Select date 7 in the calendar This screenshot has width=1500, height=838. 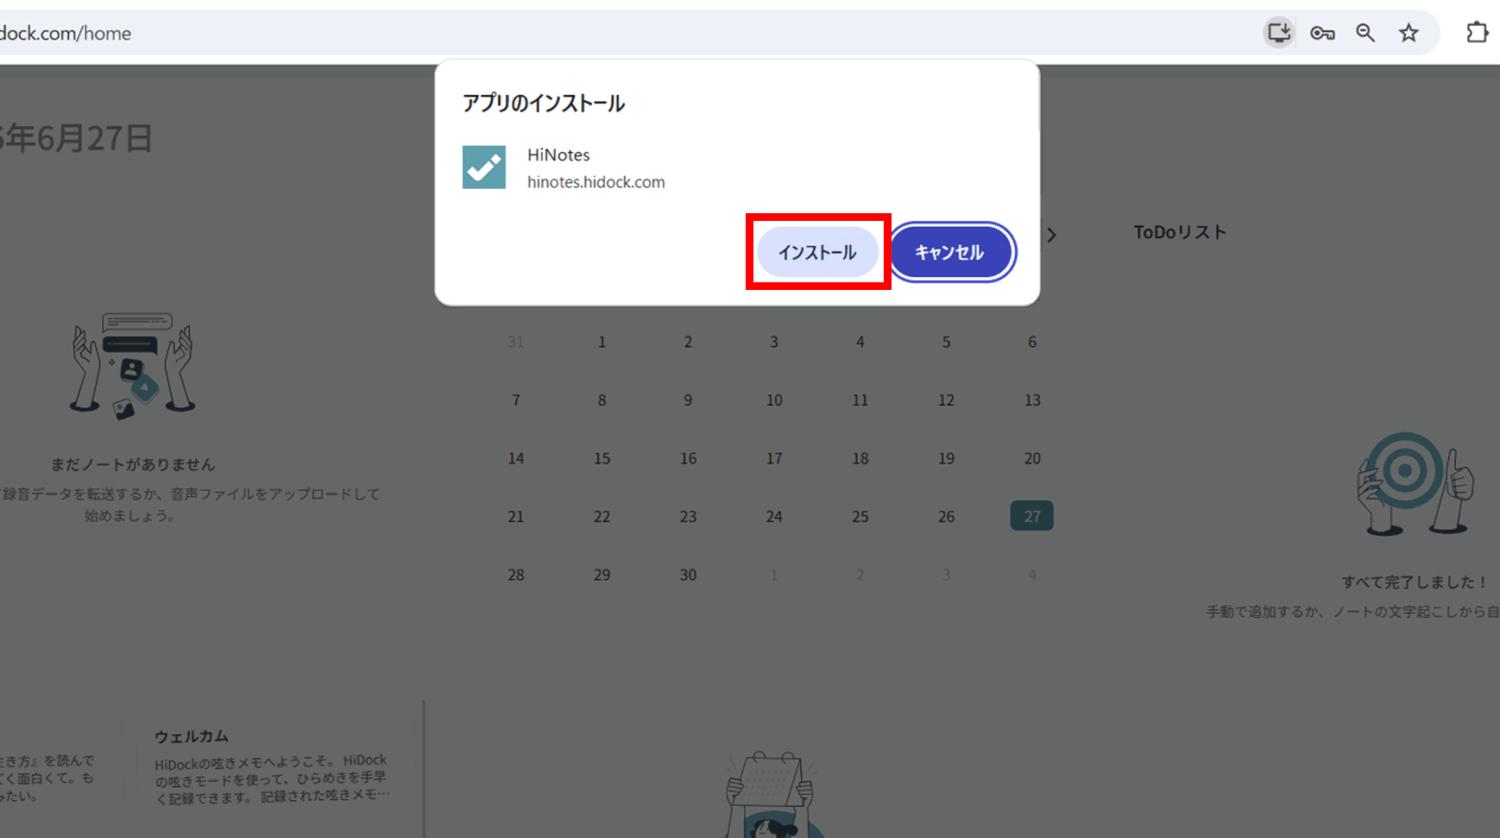[x=516, y=400]
